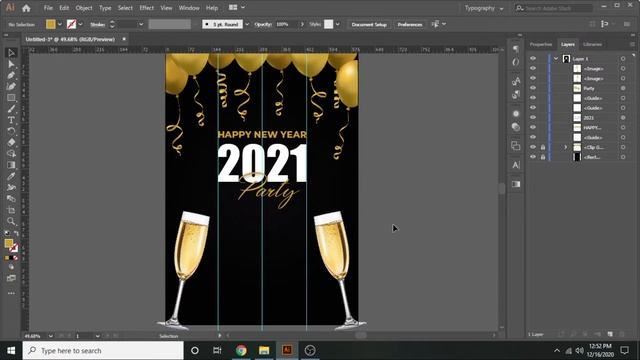Hide the Layer 1 top-level layer
640x360 pixels.
[533, 58]
